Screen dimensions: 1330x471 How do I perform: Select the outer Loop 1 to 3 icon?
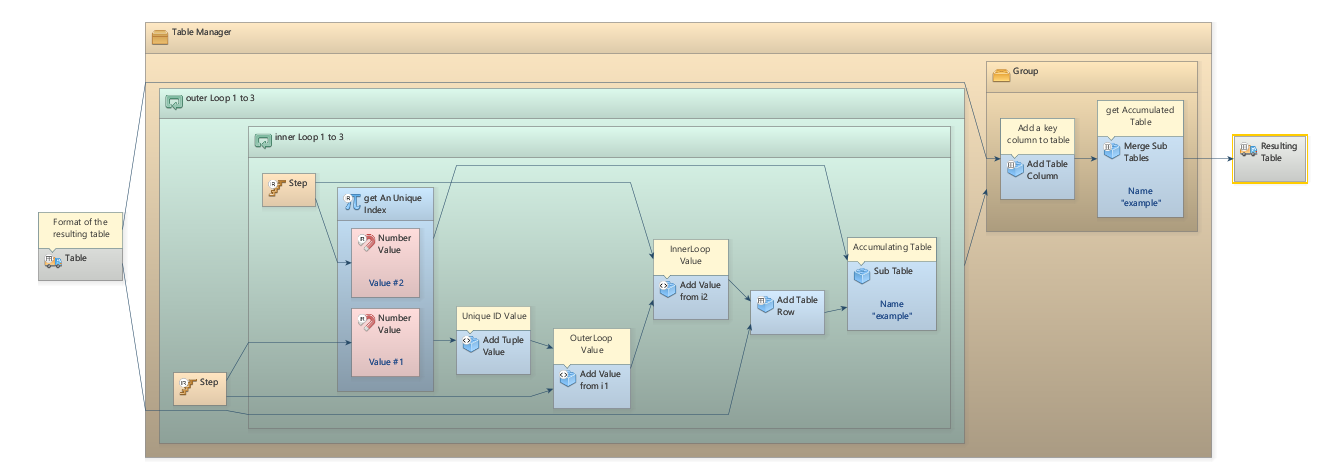(174, 102)
